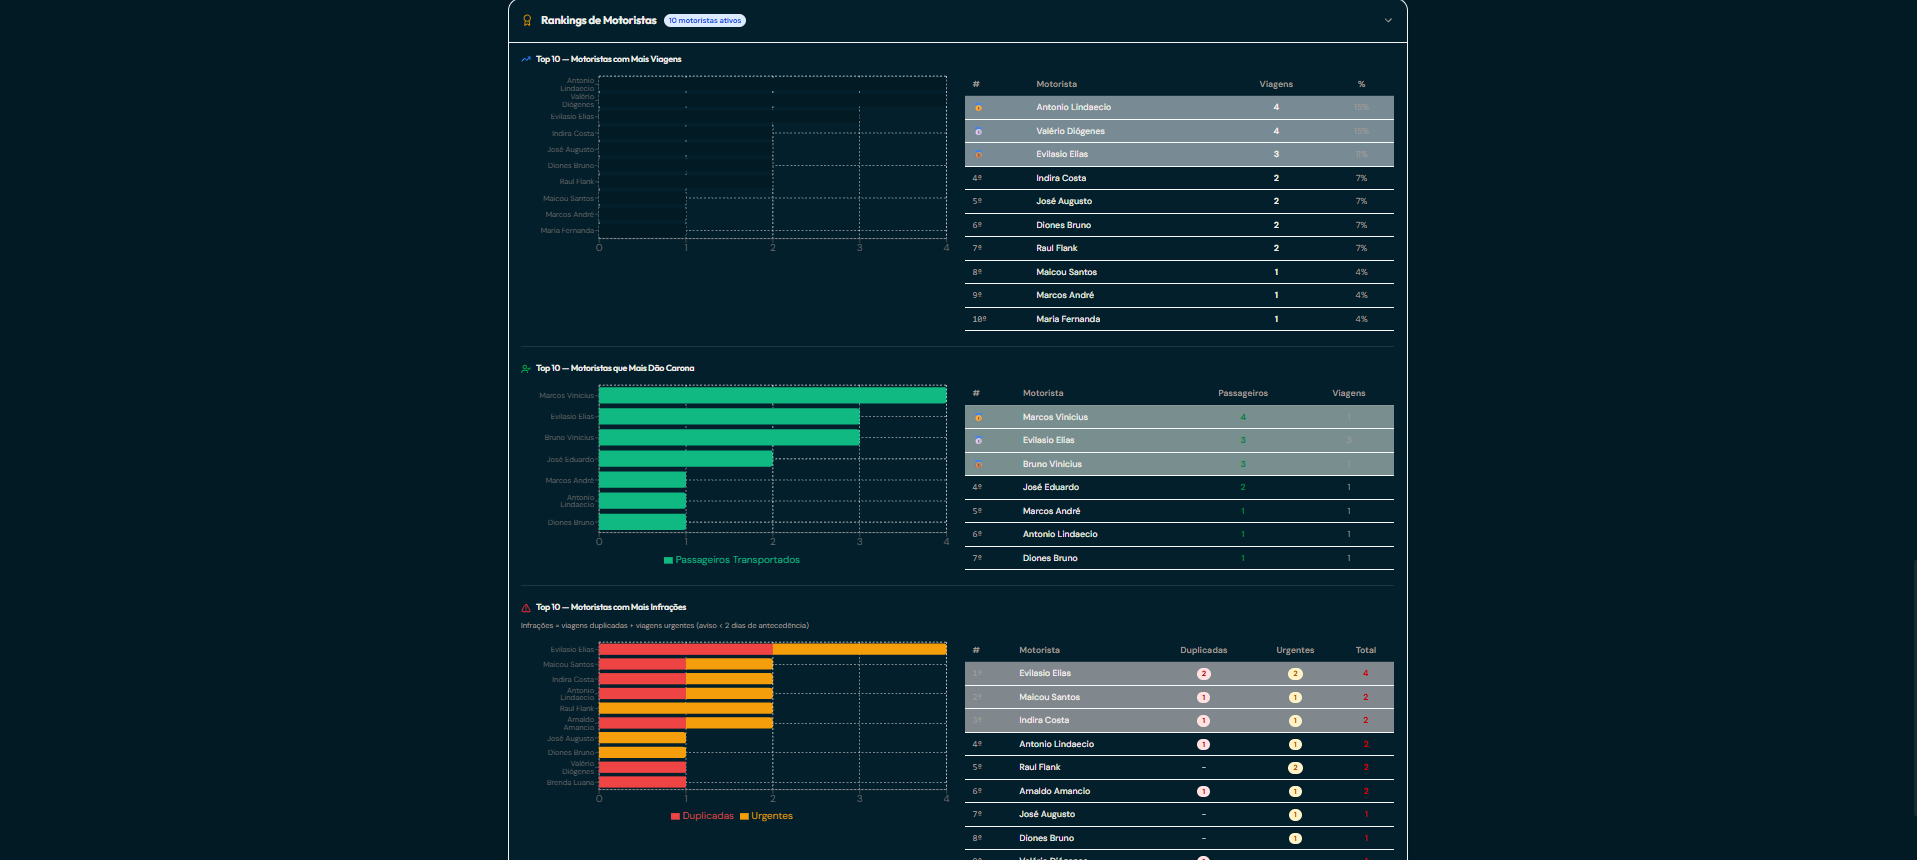
Task: Click the Duplicadas badge '2' for Evilasio Elias
Action: tap(1203, 674)
